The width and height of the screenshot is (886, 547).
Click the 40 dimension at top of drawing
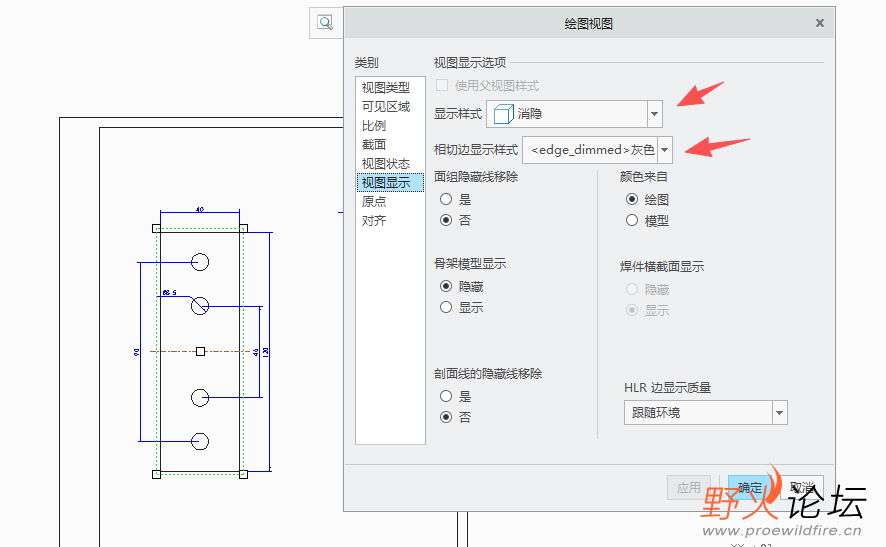[200, 209]
